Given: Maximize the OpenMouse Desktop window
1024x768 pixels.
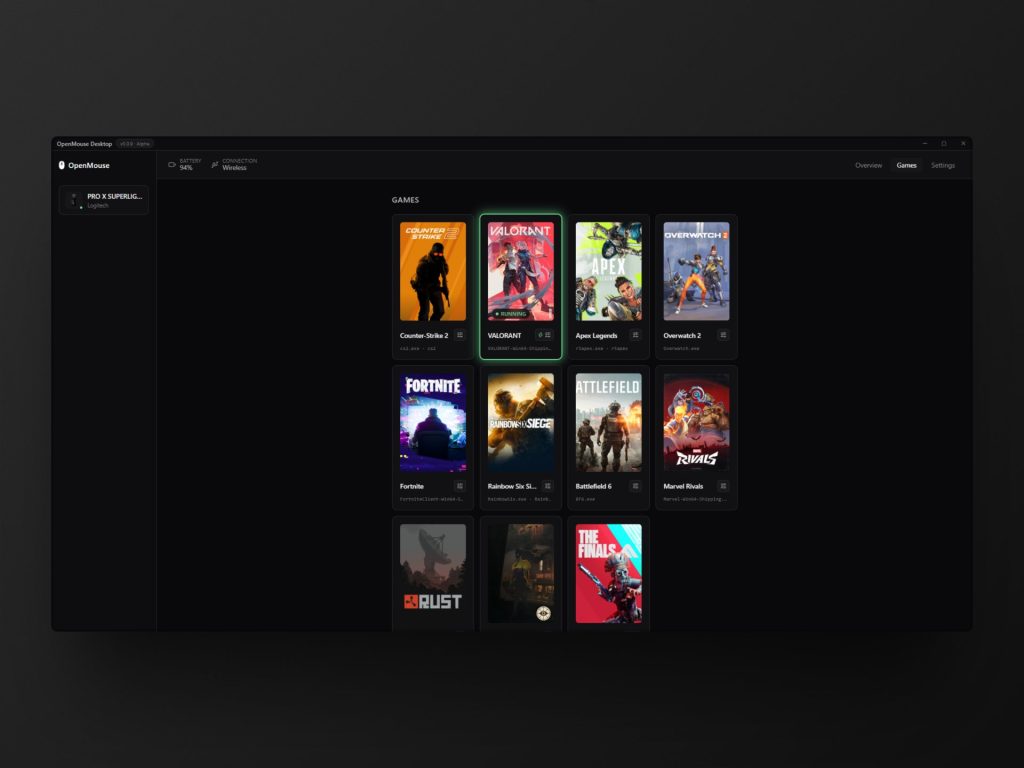Looking at the screenshot, I should tap(944, 144).
